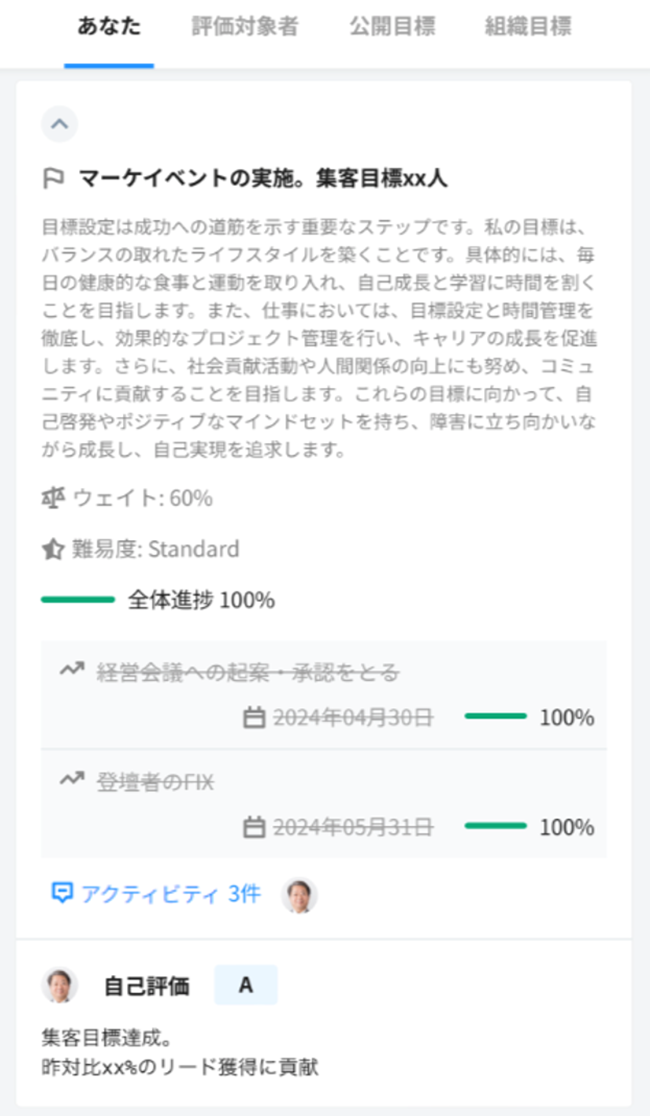The height and width of the screenshot is (1116, 650).
Task: Open goal title マーケイベントの実施
Action: pyautogui.click(x=262, y=179)
